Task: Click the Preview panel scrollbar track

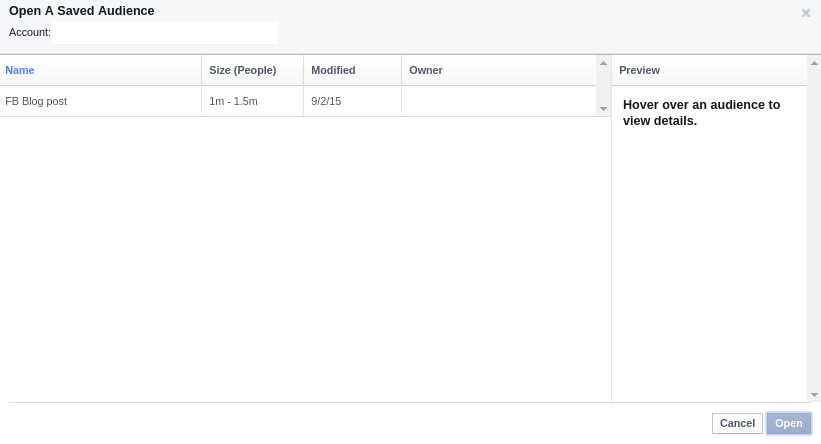Action: click(x=813, y=230)
